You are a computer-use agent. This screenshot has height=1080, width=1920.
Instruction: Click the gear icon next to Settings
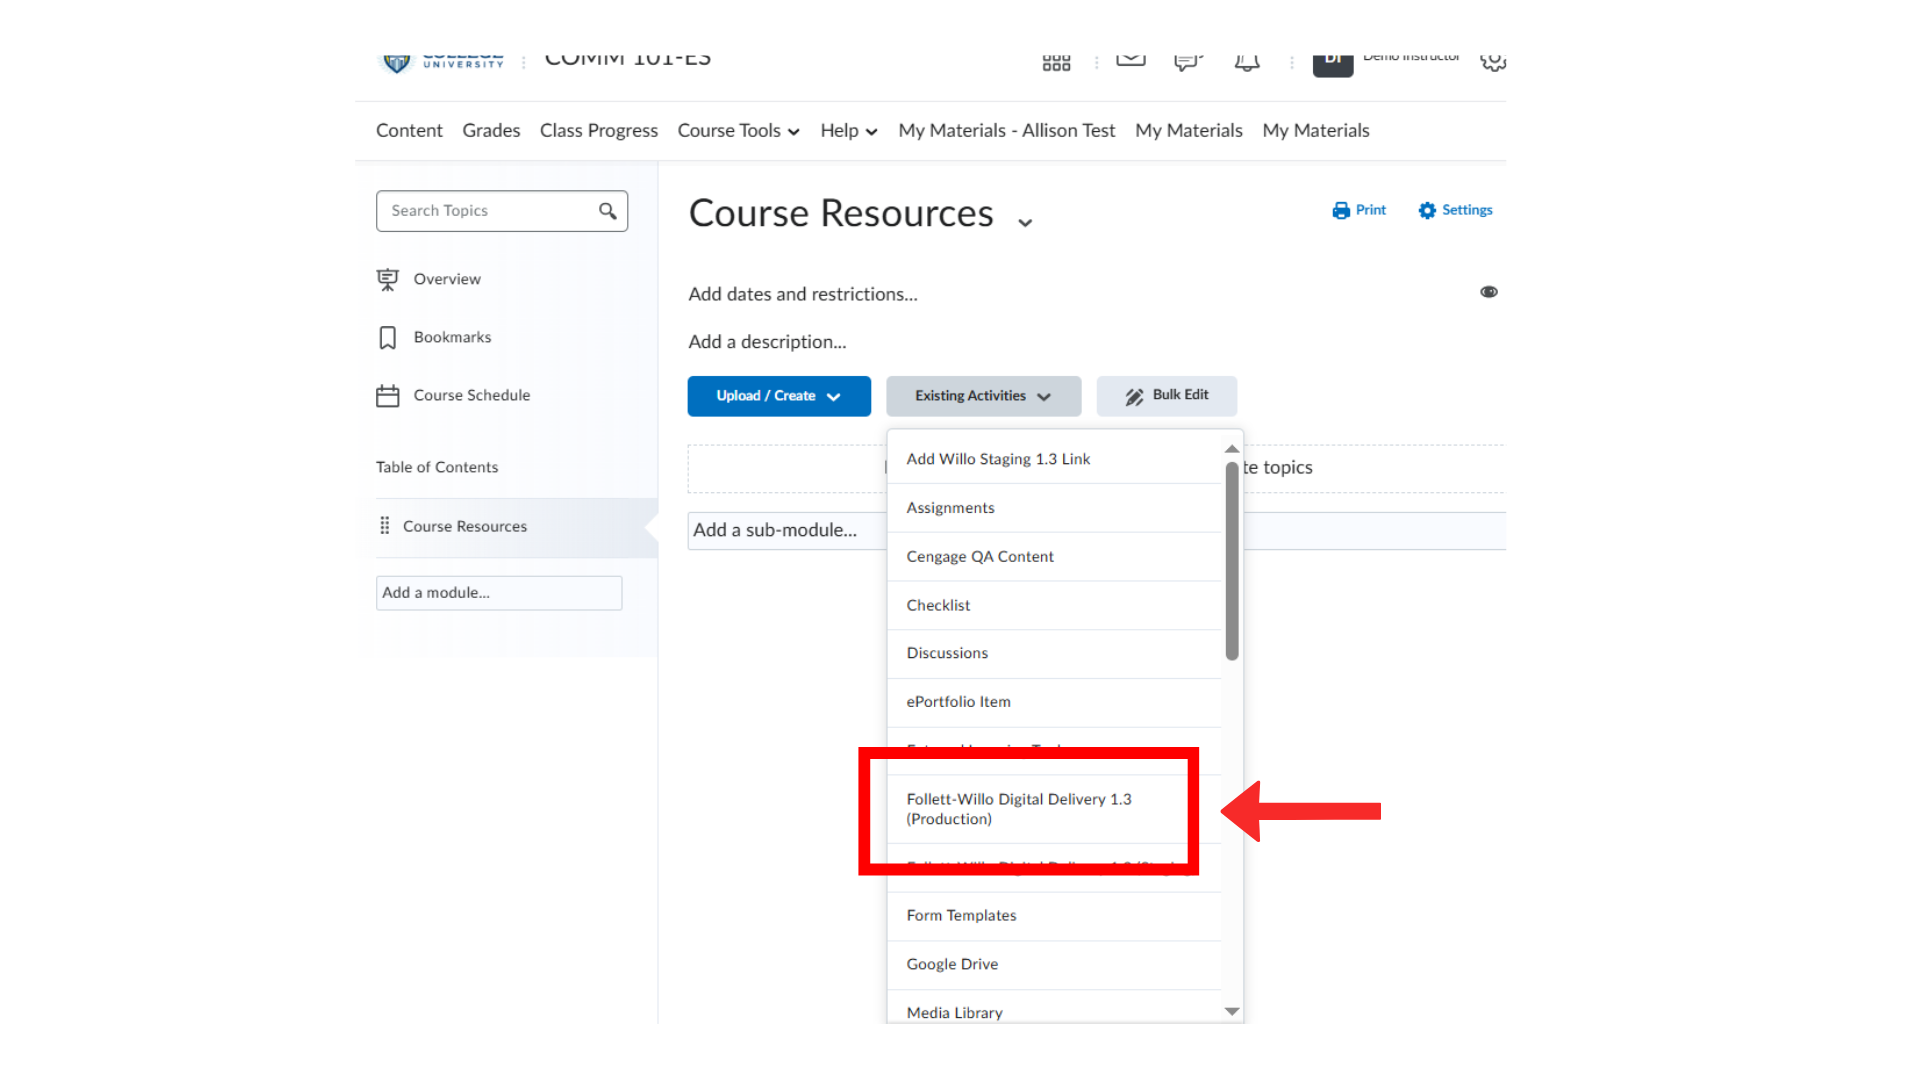(x=1427, y=210)
